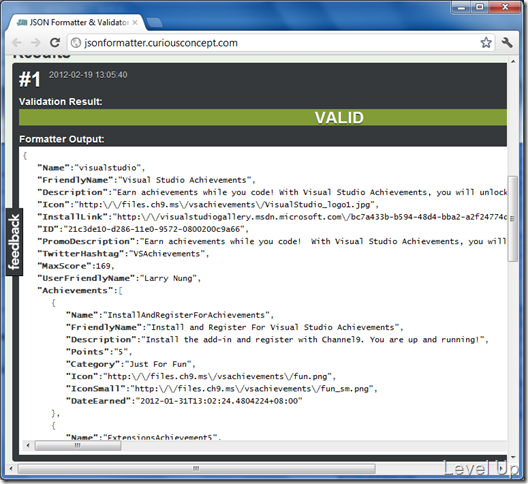Click the "Validation Result:" label
This screenshot has height=484, width=528.
tap(61, 102)
